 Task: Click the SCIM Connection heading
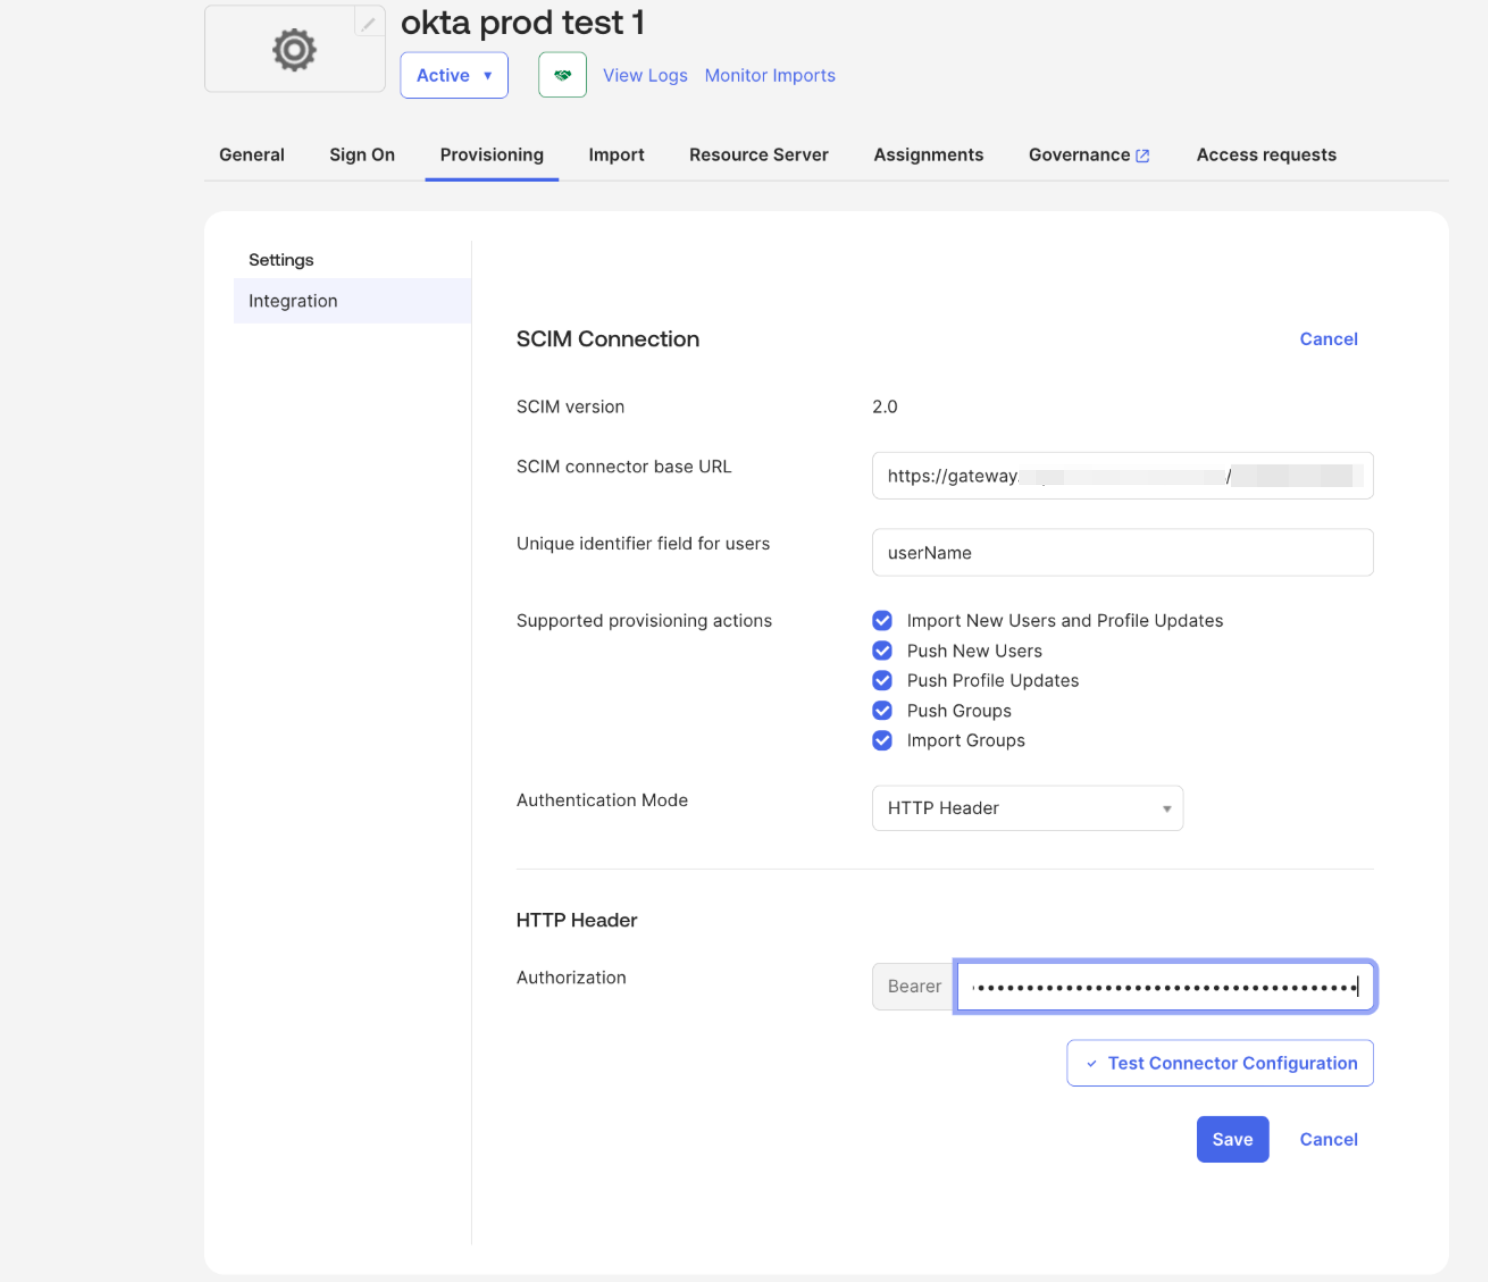point(608,339)
